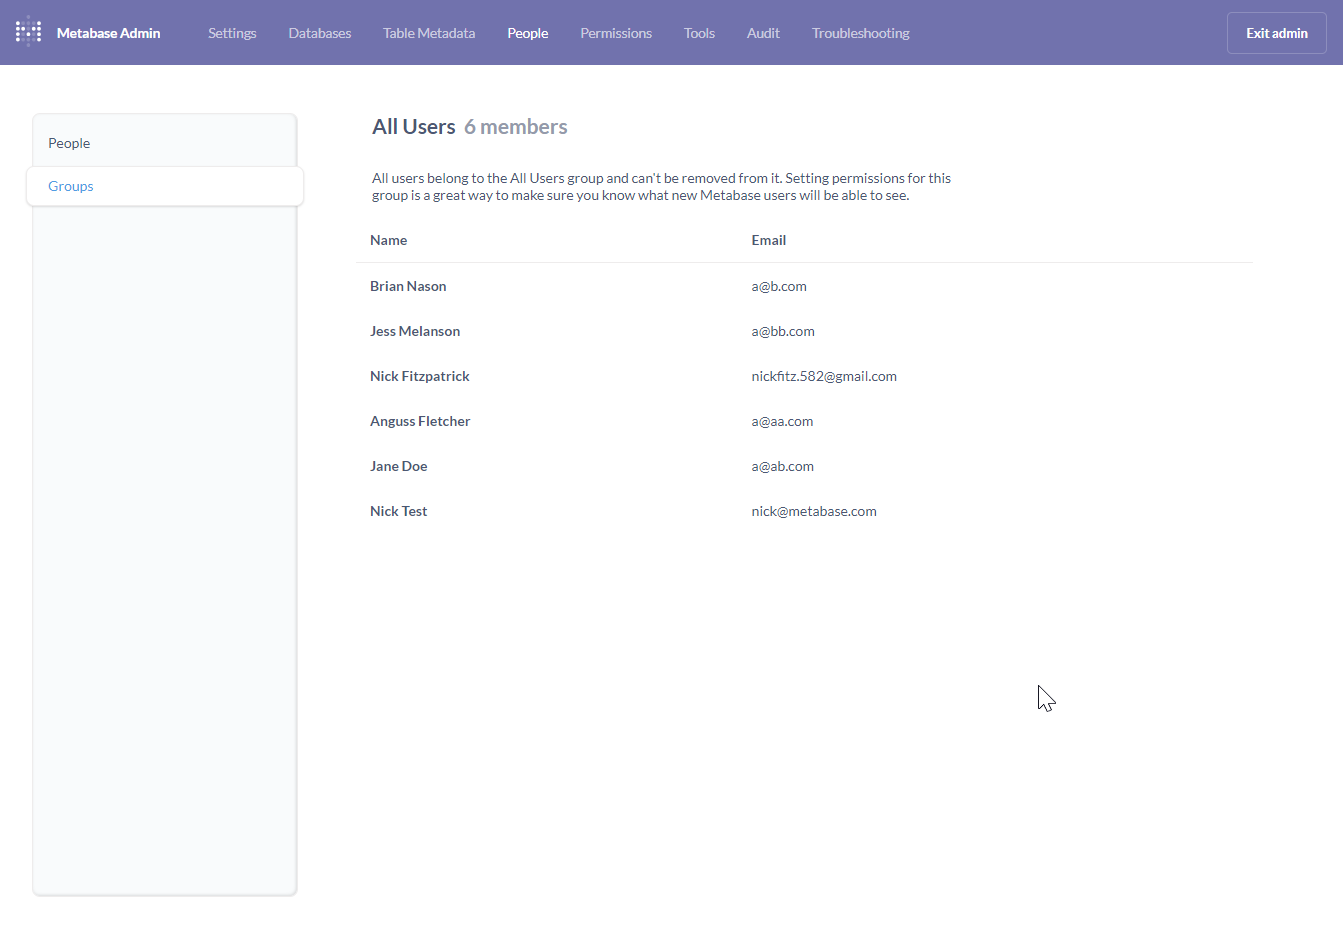The image size is (1343, 929).
Task: Click the email nickfitz.582@gmail.com
Action: (824, 376)
